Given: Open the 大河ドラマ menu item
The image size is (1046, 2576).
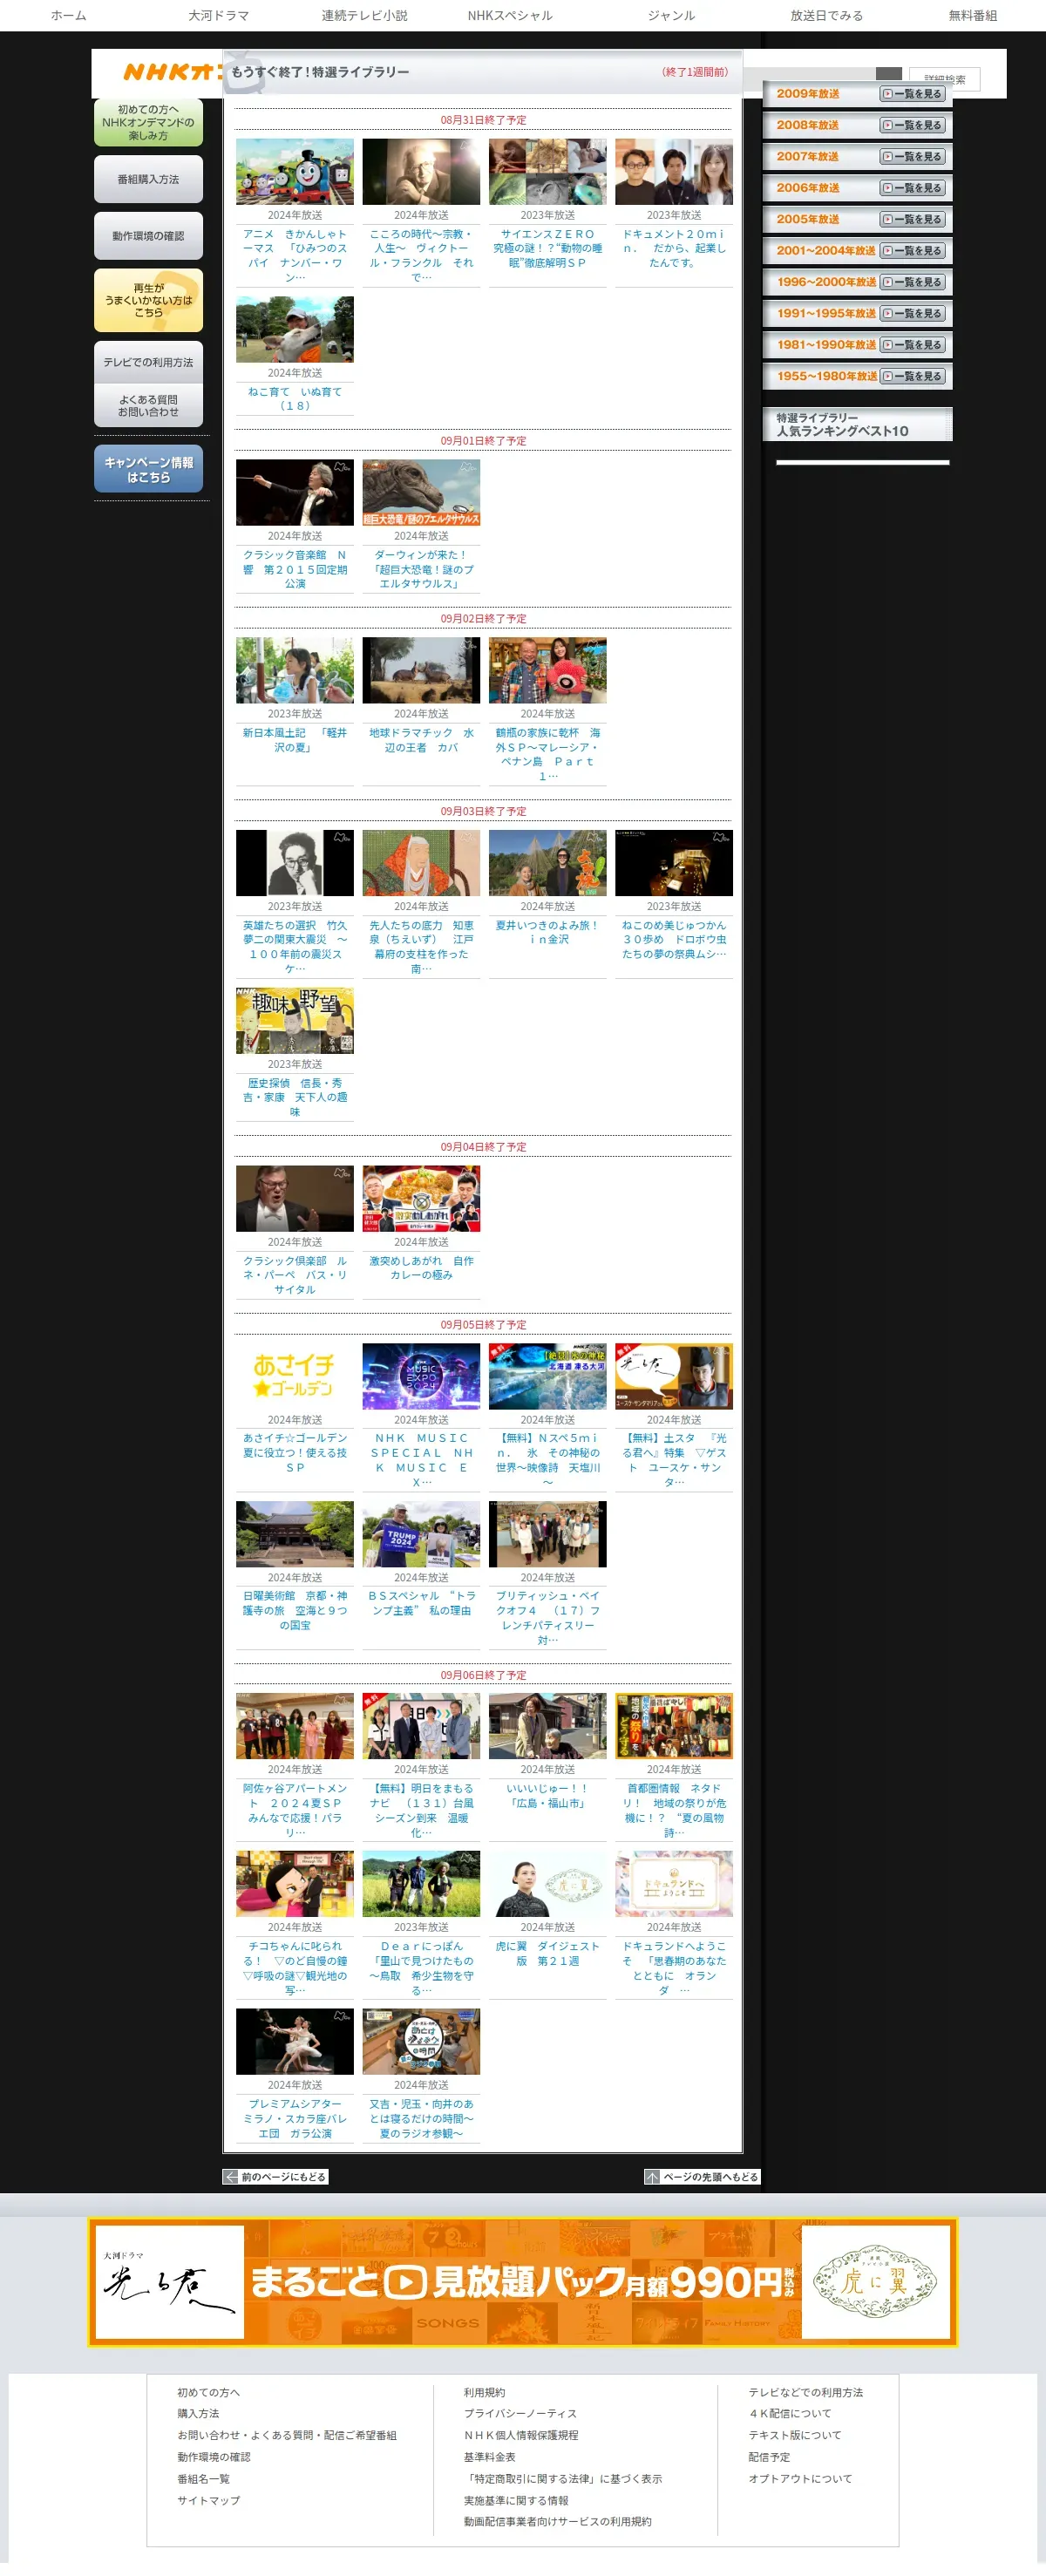Looking at the screenshot, I should coord(218,15).
